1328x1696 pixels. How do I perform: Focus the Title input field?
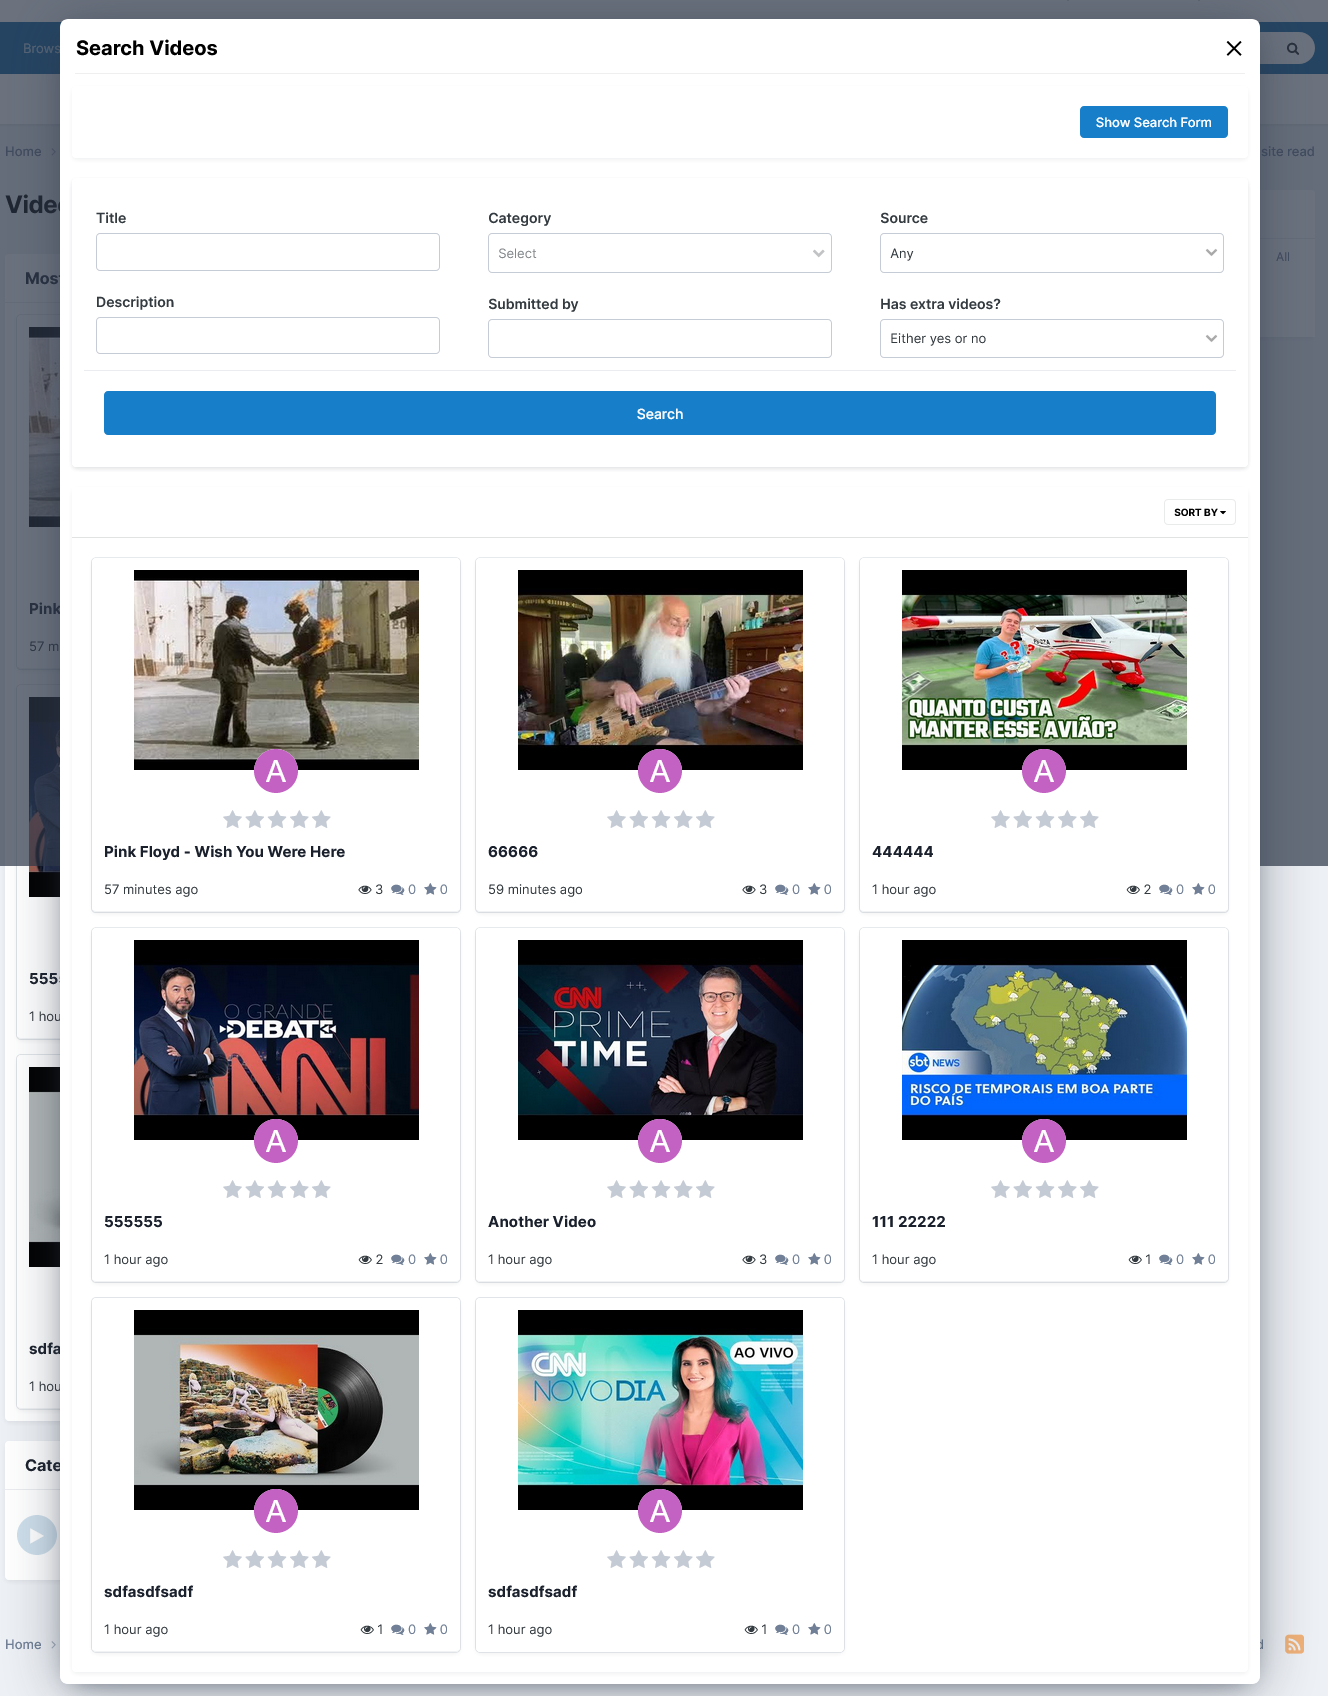click(x=268, y=252)
